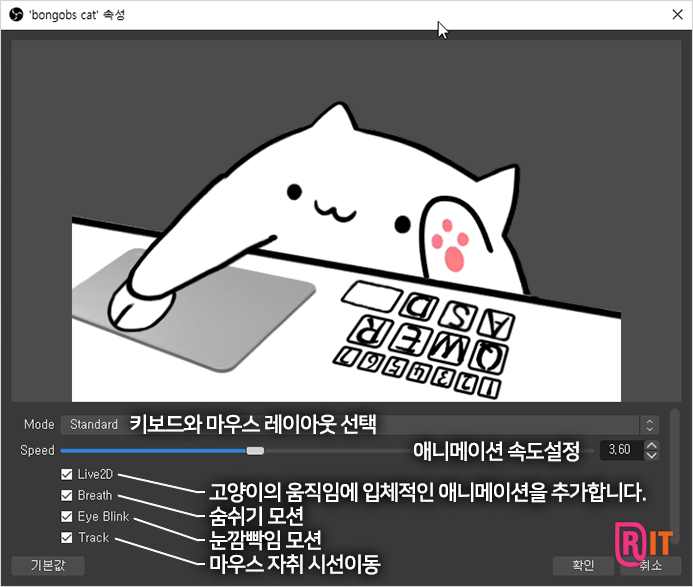
Task: Close the bongobs cat properties window
Action: coord(677,15)
